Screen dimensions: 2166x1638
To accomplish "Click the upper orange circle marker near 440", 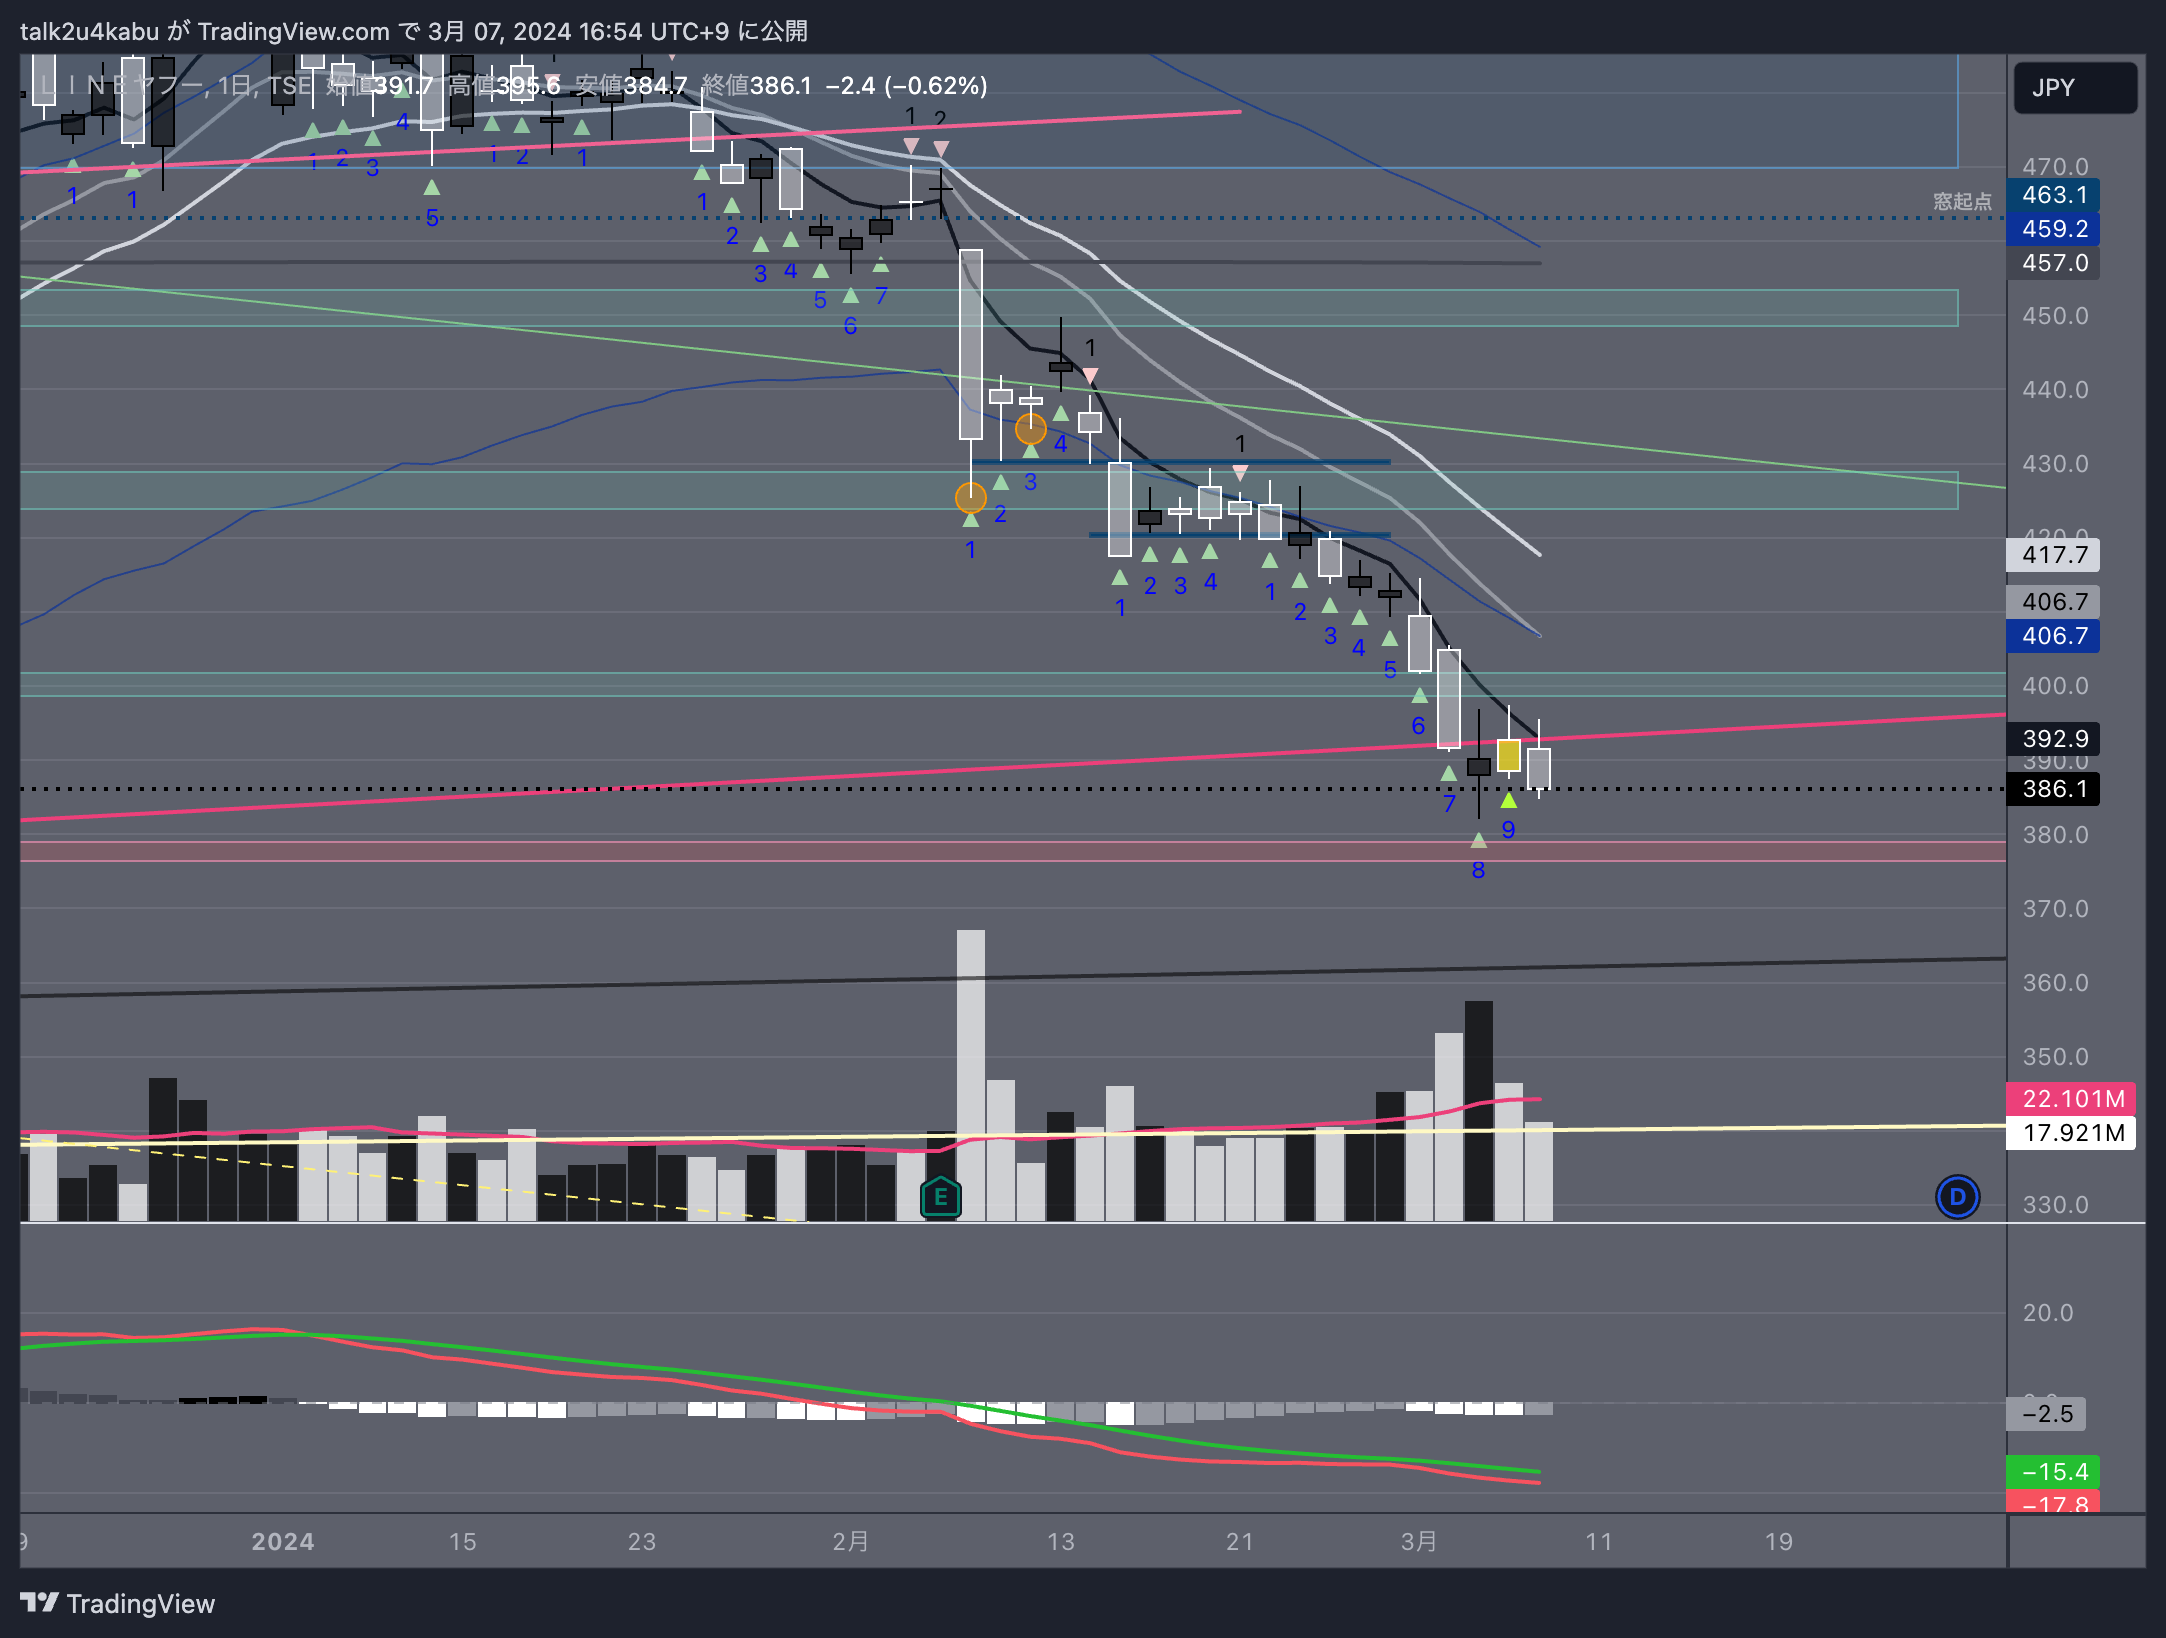I will coord(1030,429).
